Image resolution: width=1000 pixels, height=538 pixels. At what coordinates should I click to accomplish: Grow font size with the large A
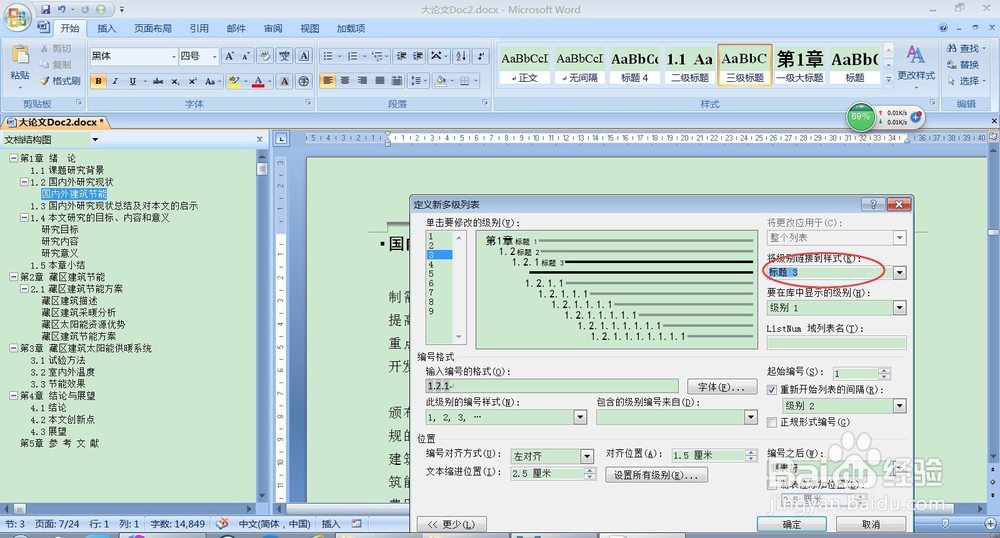229,56
